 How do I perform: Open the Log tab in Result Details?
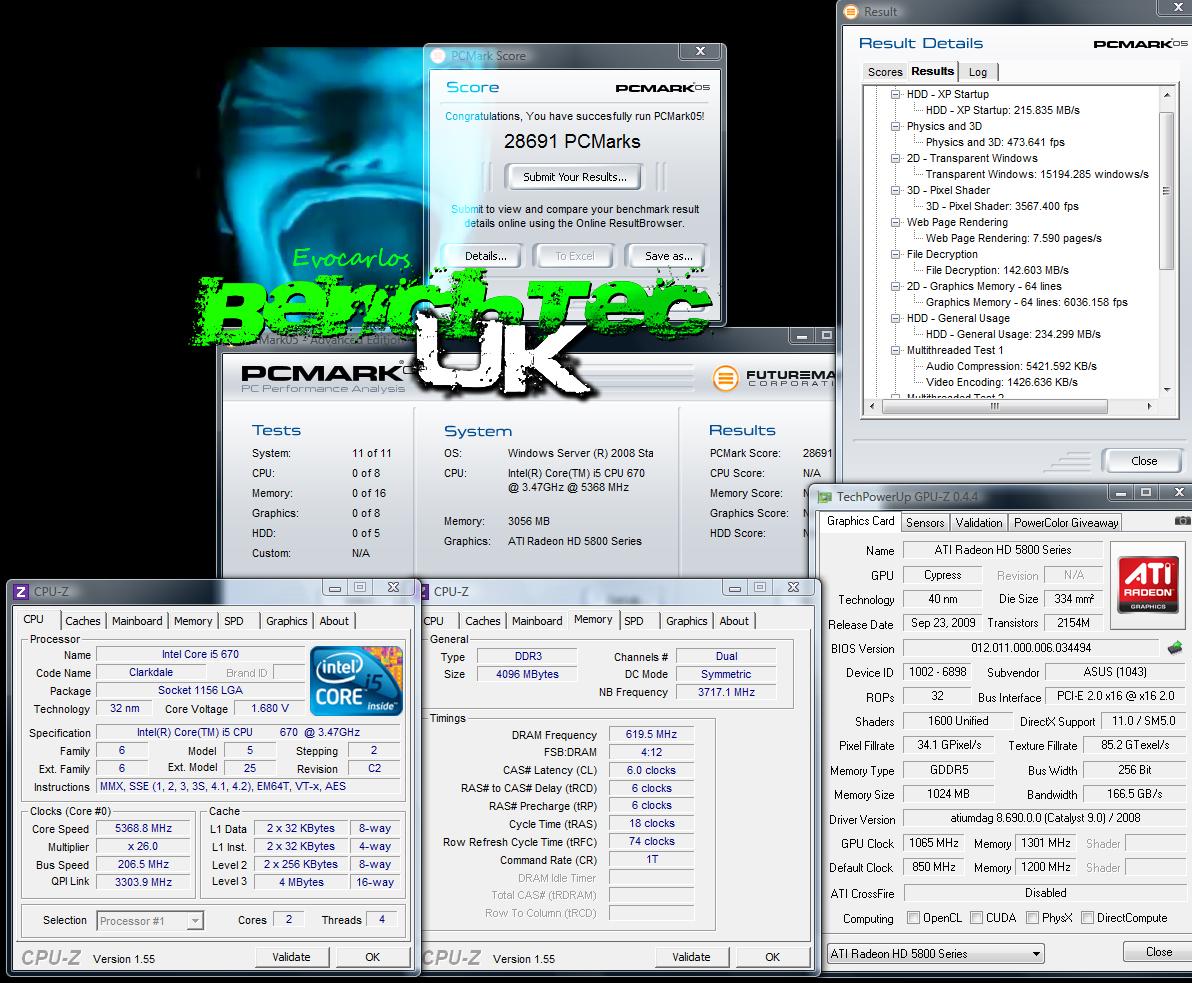click(x=978, y=72)
